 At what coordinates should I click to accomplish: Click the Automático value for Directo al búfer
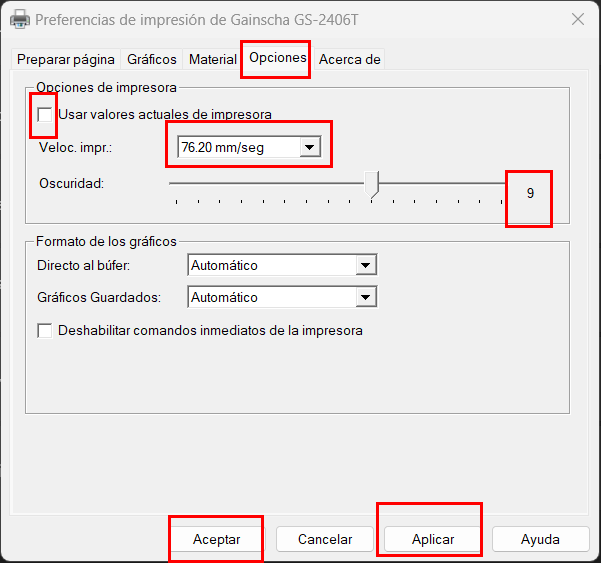pos(270,265)
